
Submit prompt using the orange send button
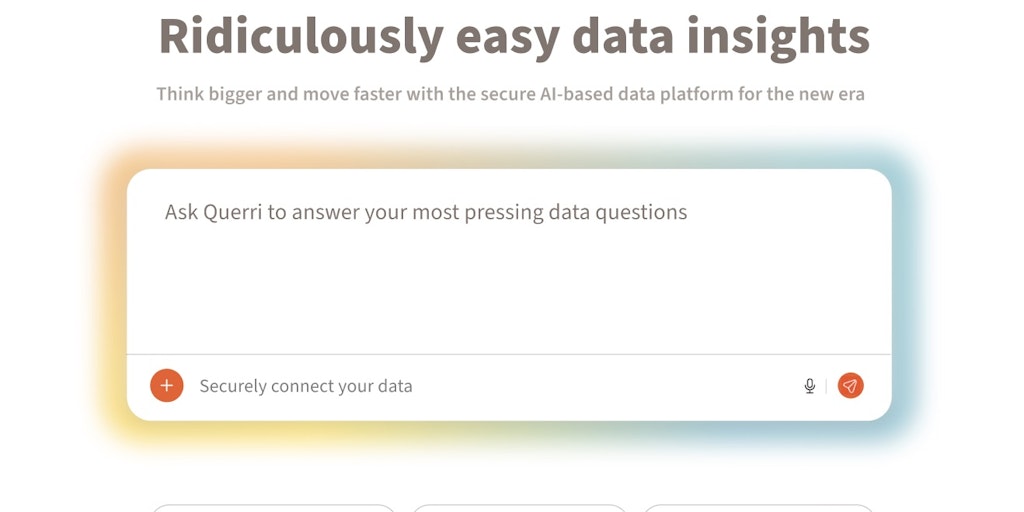pos(850,386)
